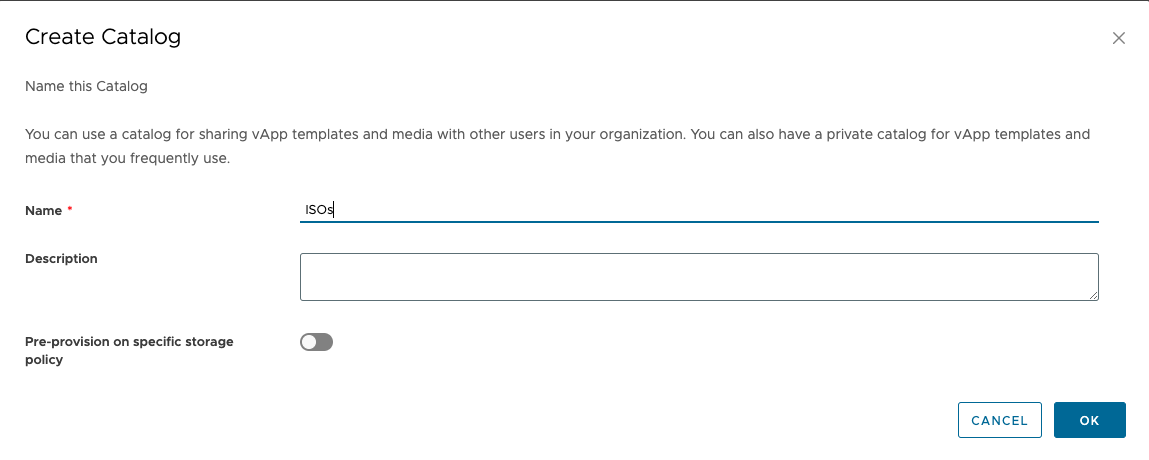Click the empty area of the Name underline field

[x=717, y=210]
